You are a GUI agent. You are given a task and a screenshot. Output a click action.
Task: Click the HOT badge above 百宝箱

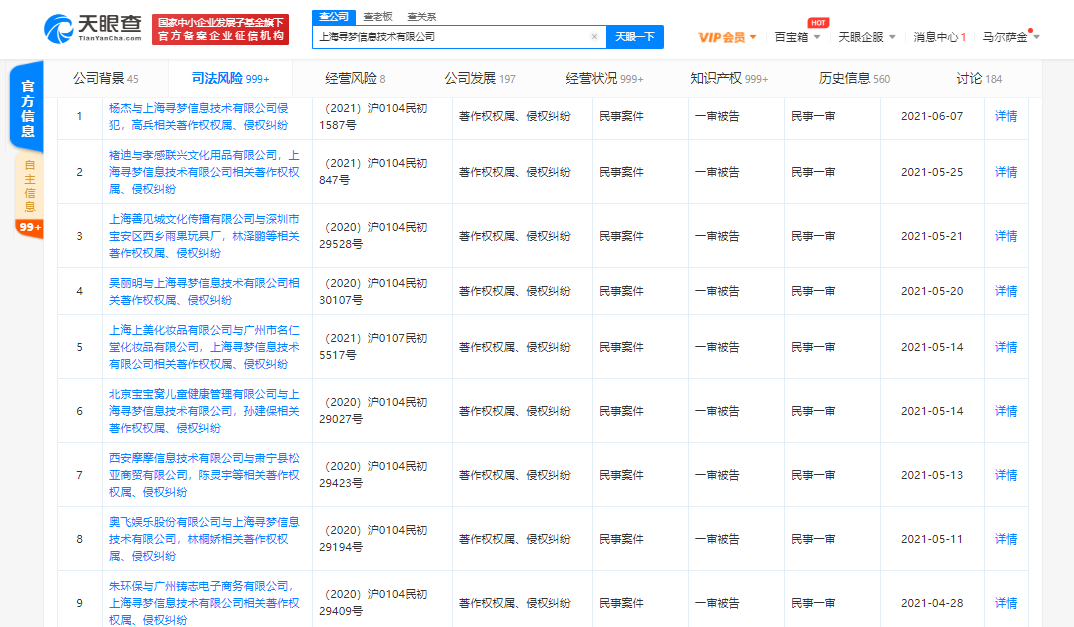pos(818,23)
